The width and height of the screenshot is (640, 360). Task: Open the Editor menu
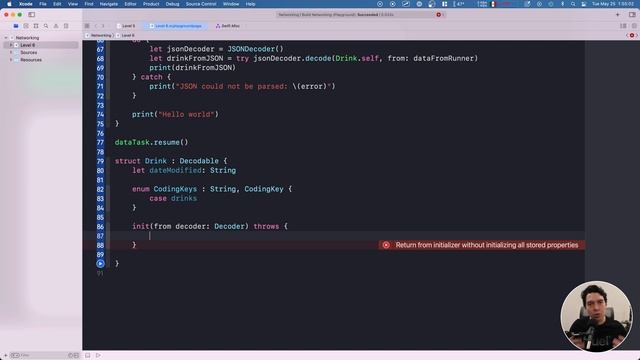(x=130, y=4)
